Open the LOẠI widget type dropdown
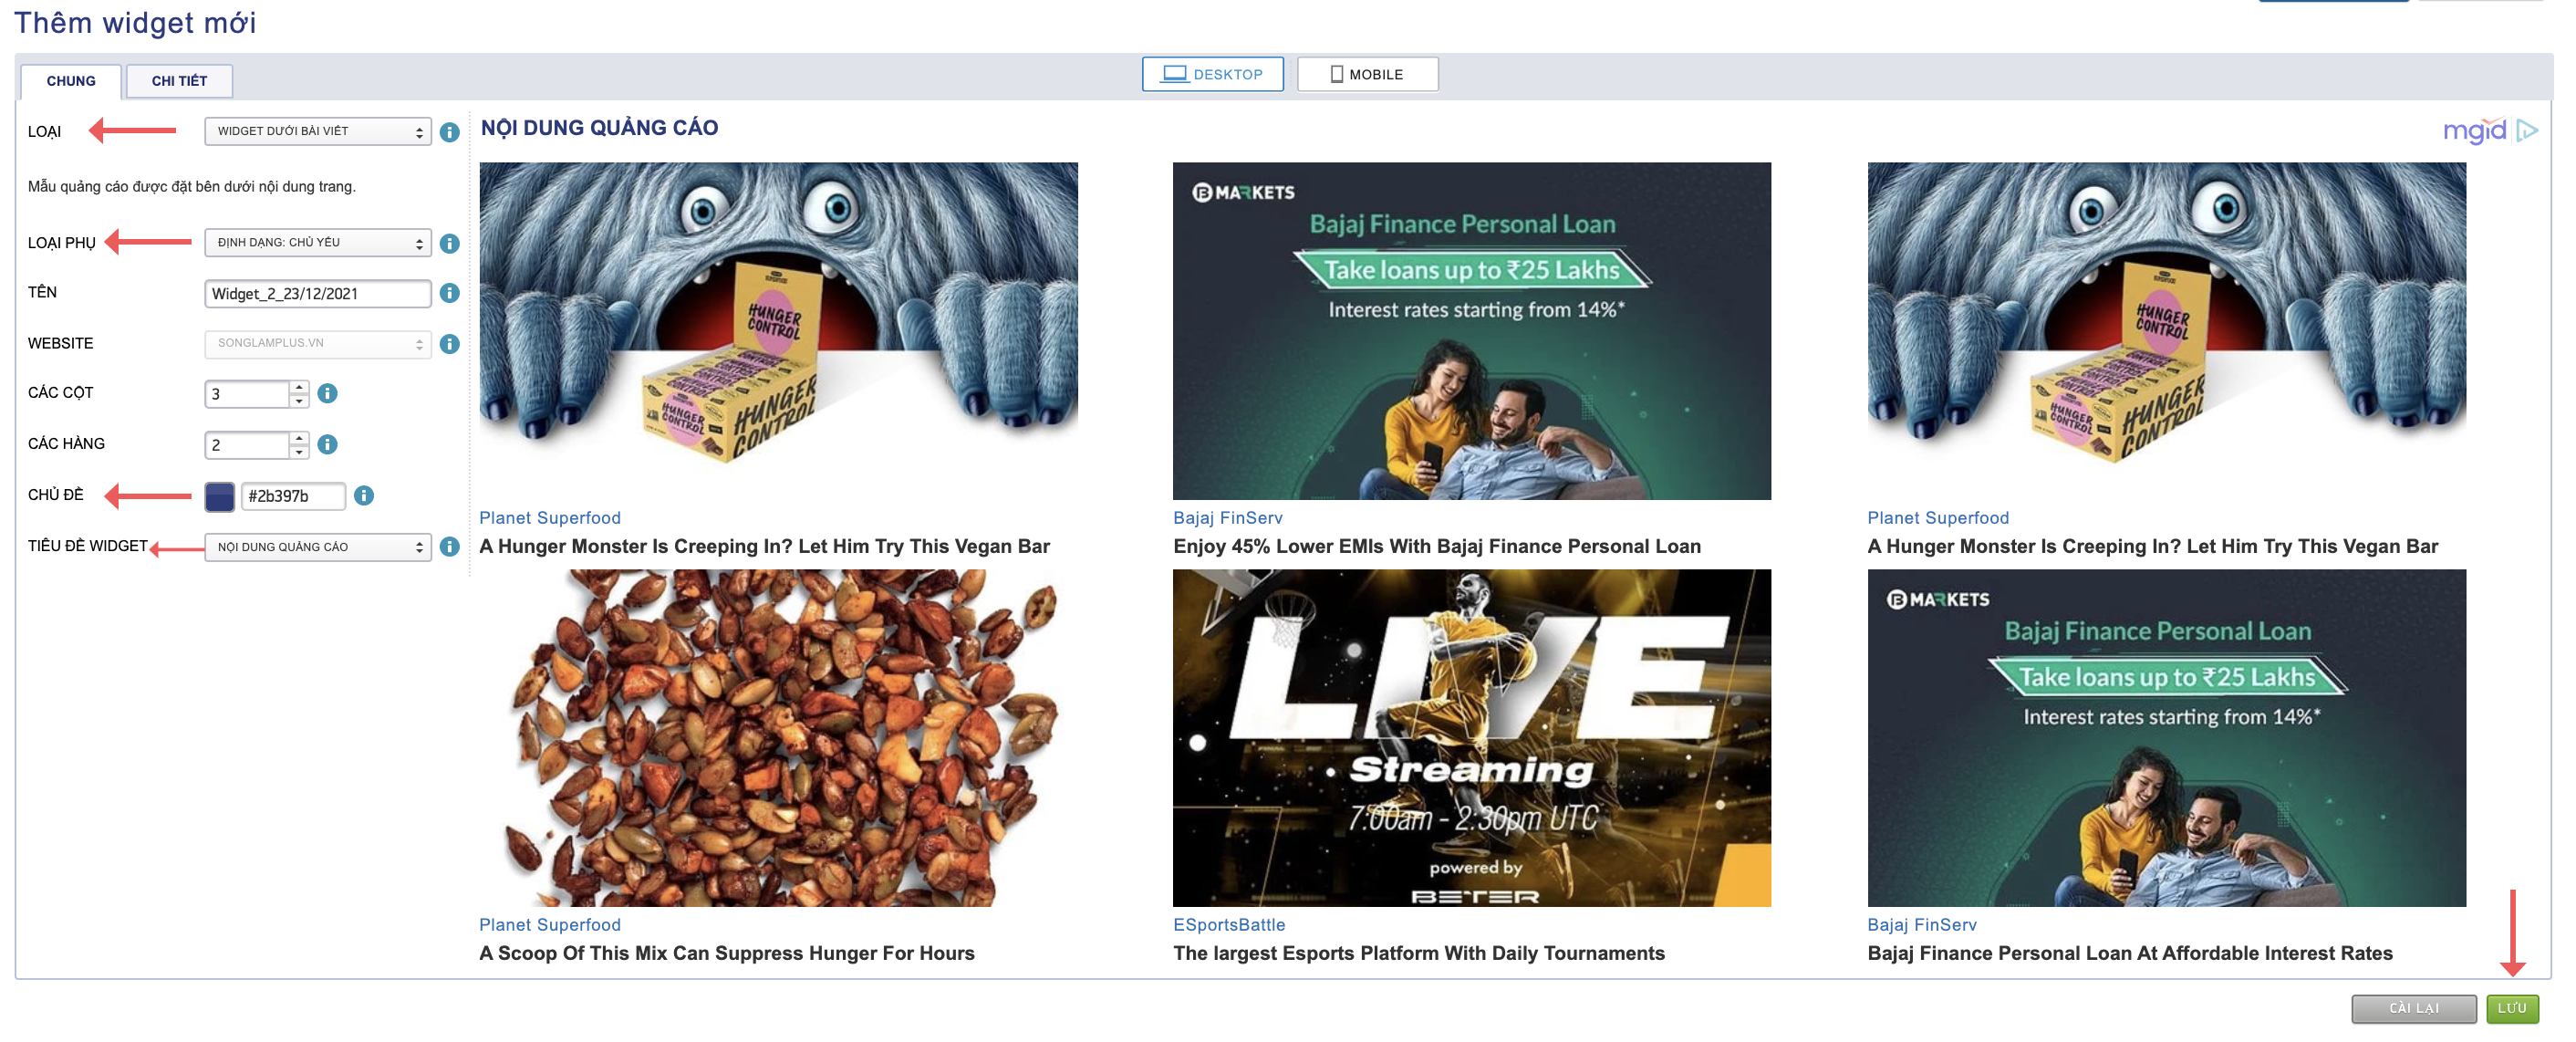The image size is (2576, 1042). [x=317, y=131]
